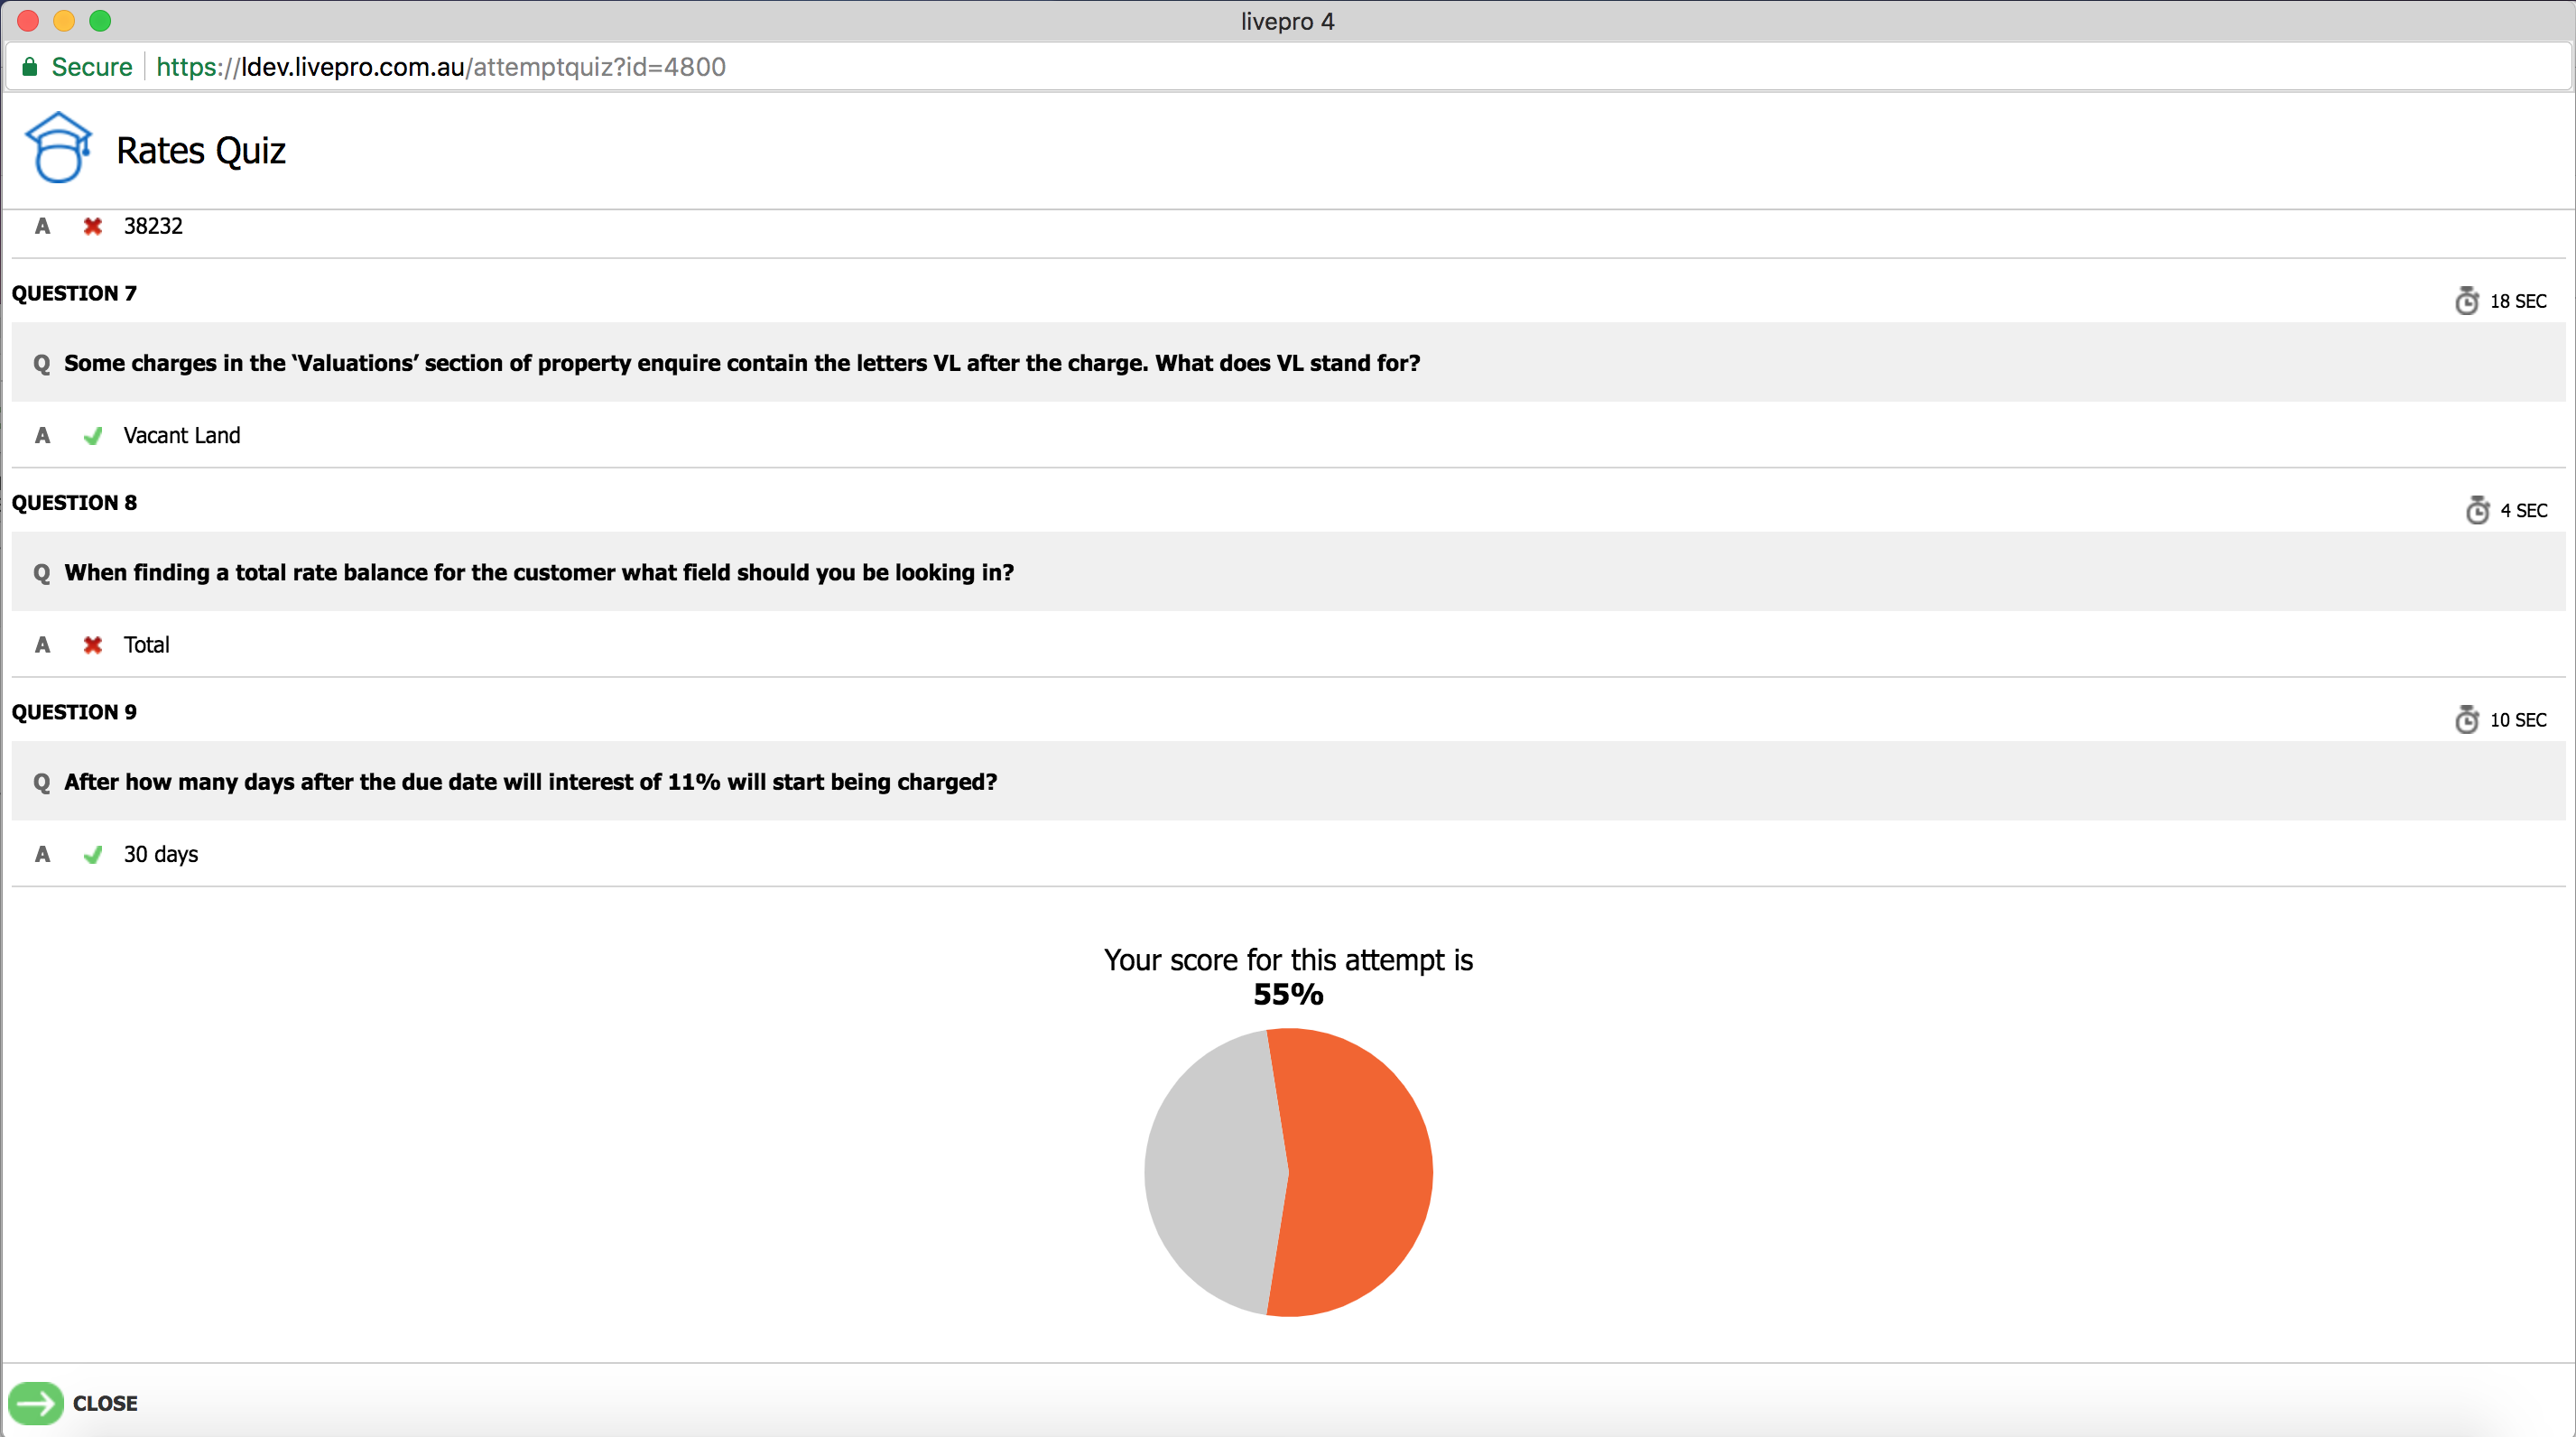The image size is (2576, 1437).
Task: Click the graduation cap quiz icon
Action: coord(58,148)
